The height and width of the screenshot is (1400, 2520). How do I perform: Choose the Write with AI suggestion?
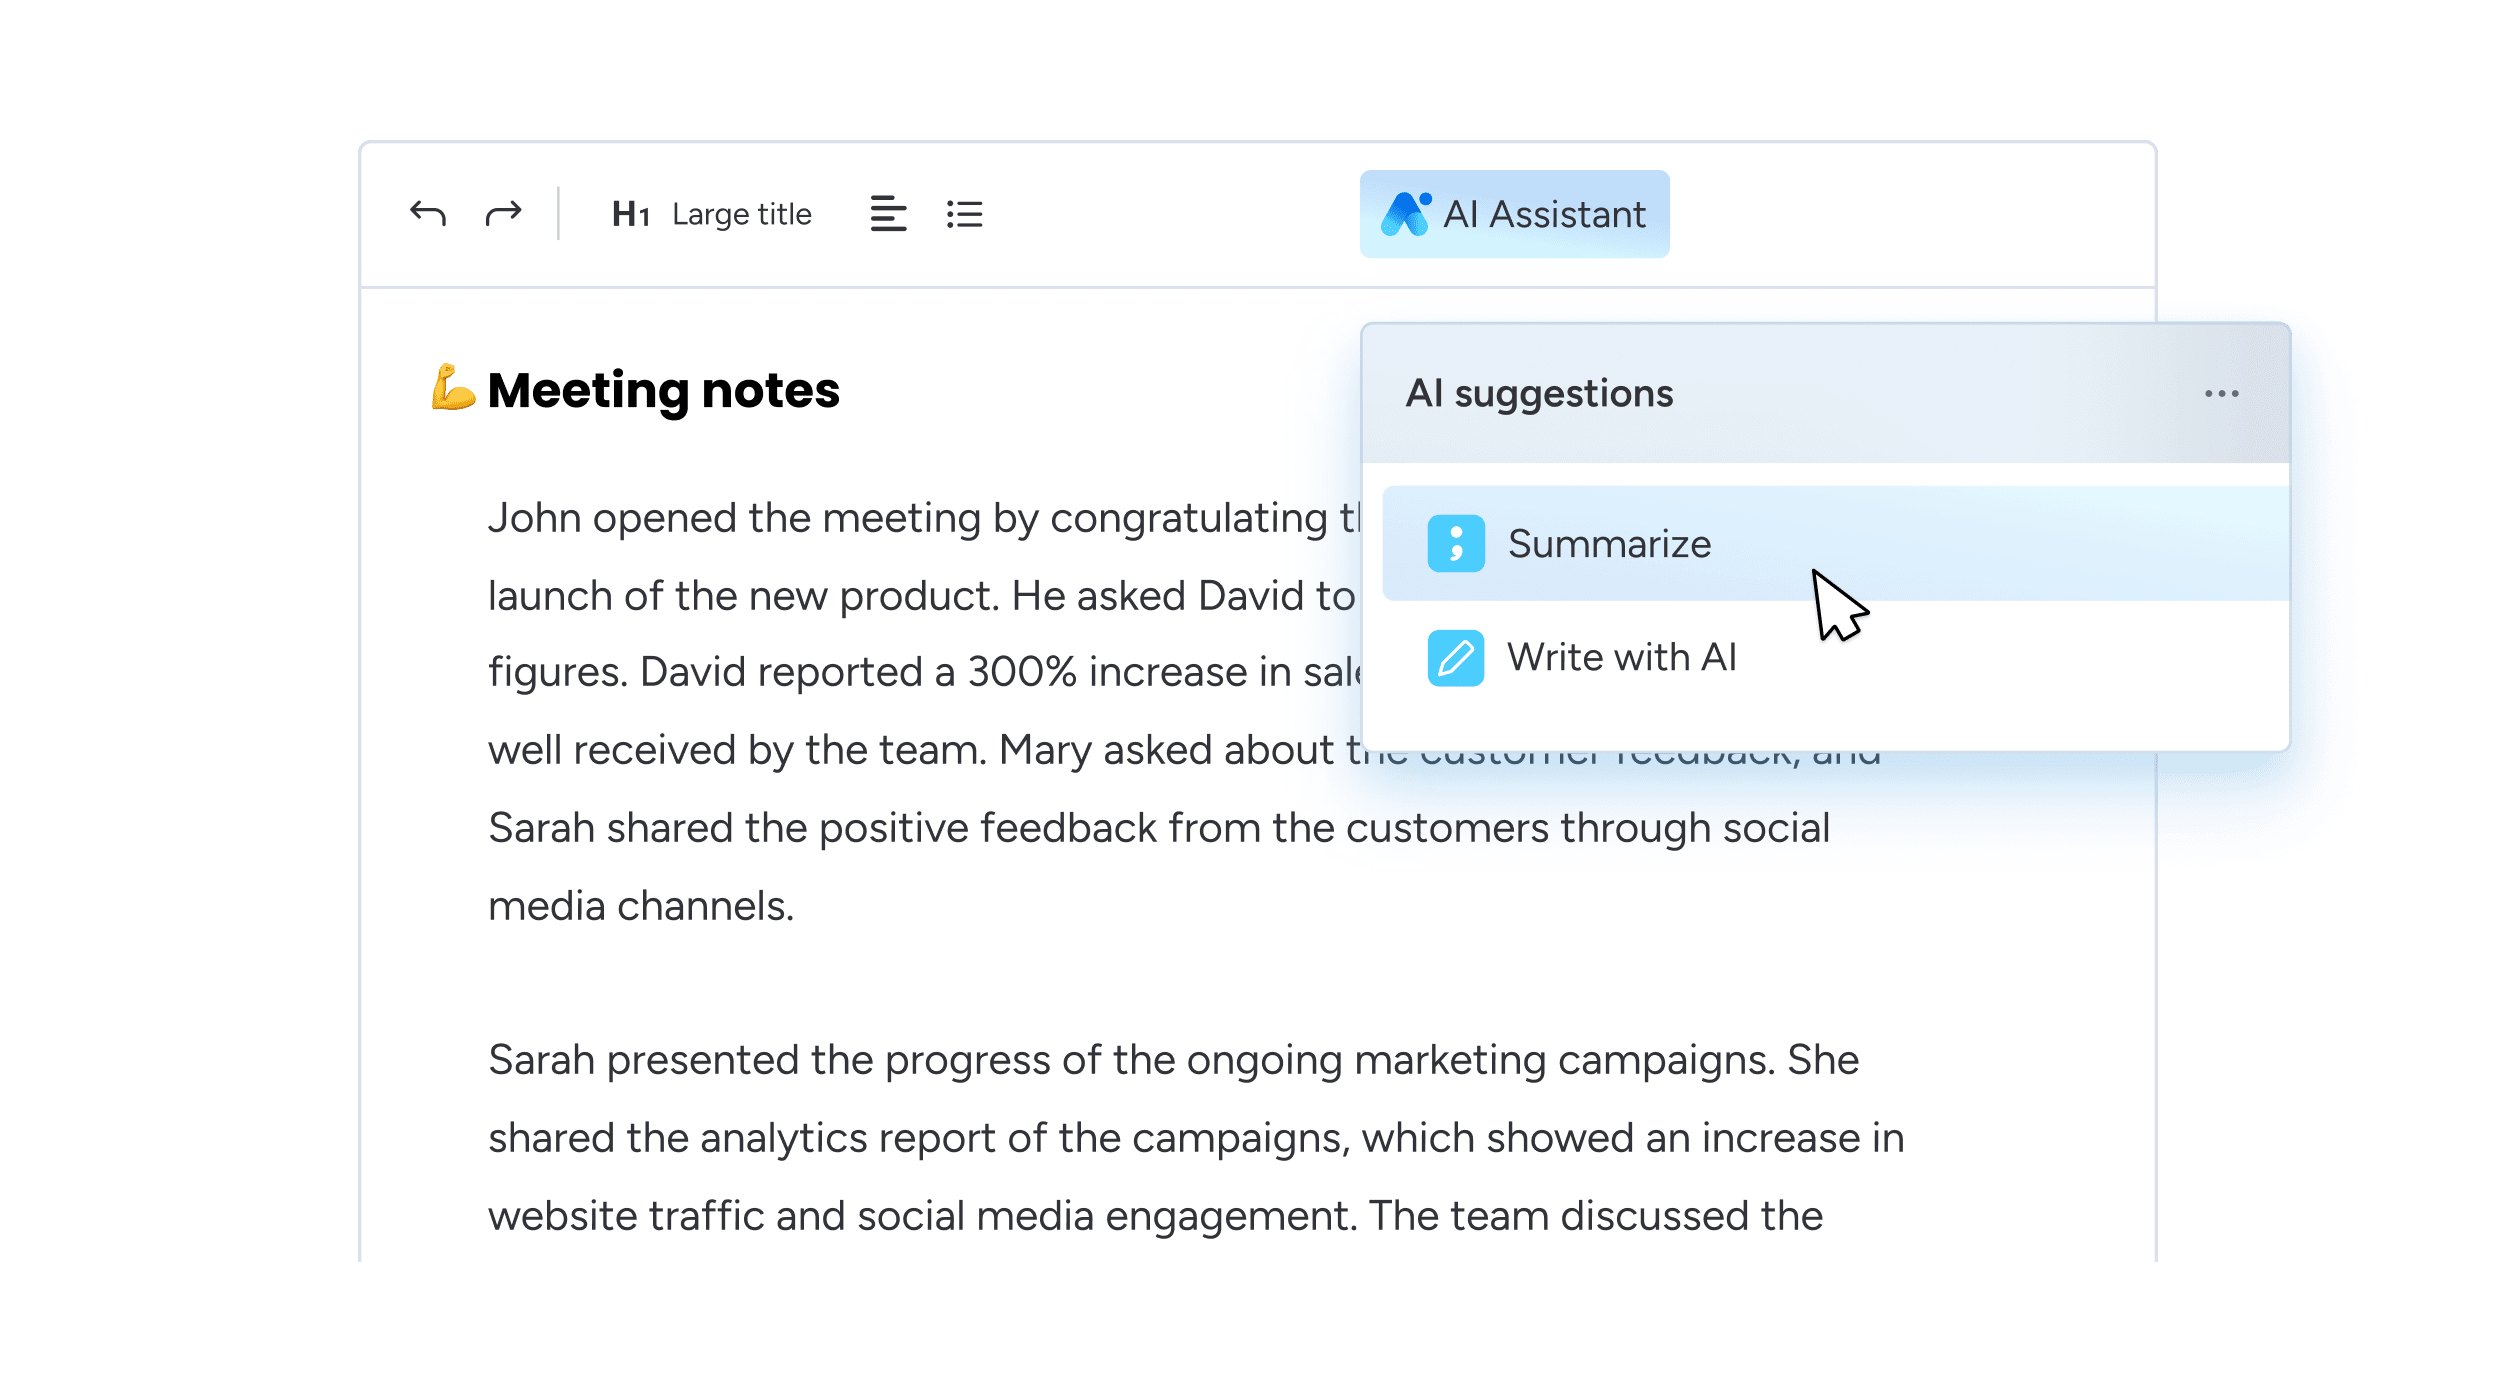click(1623, 657)
